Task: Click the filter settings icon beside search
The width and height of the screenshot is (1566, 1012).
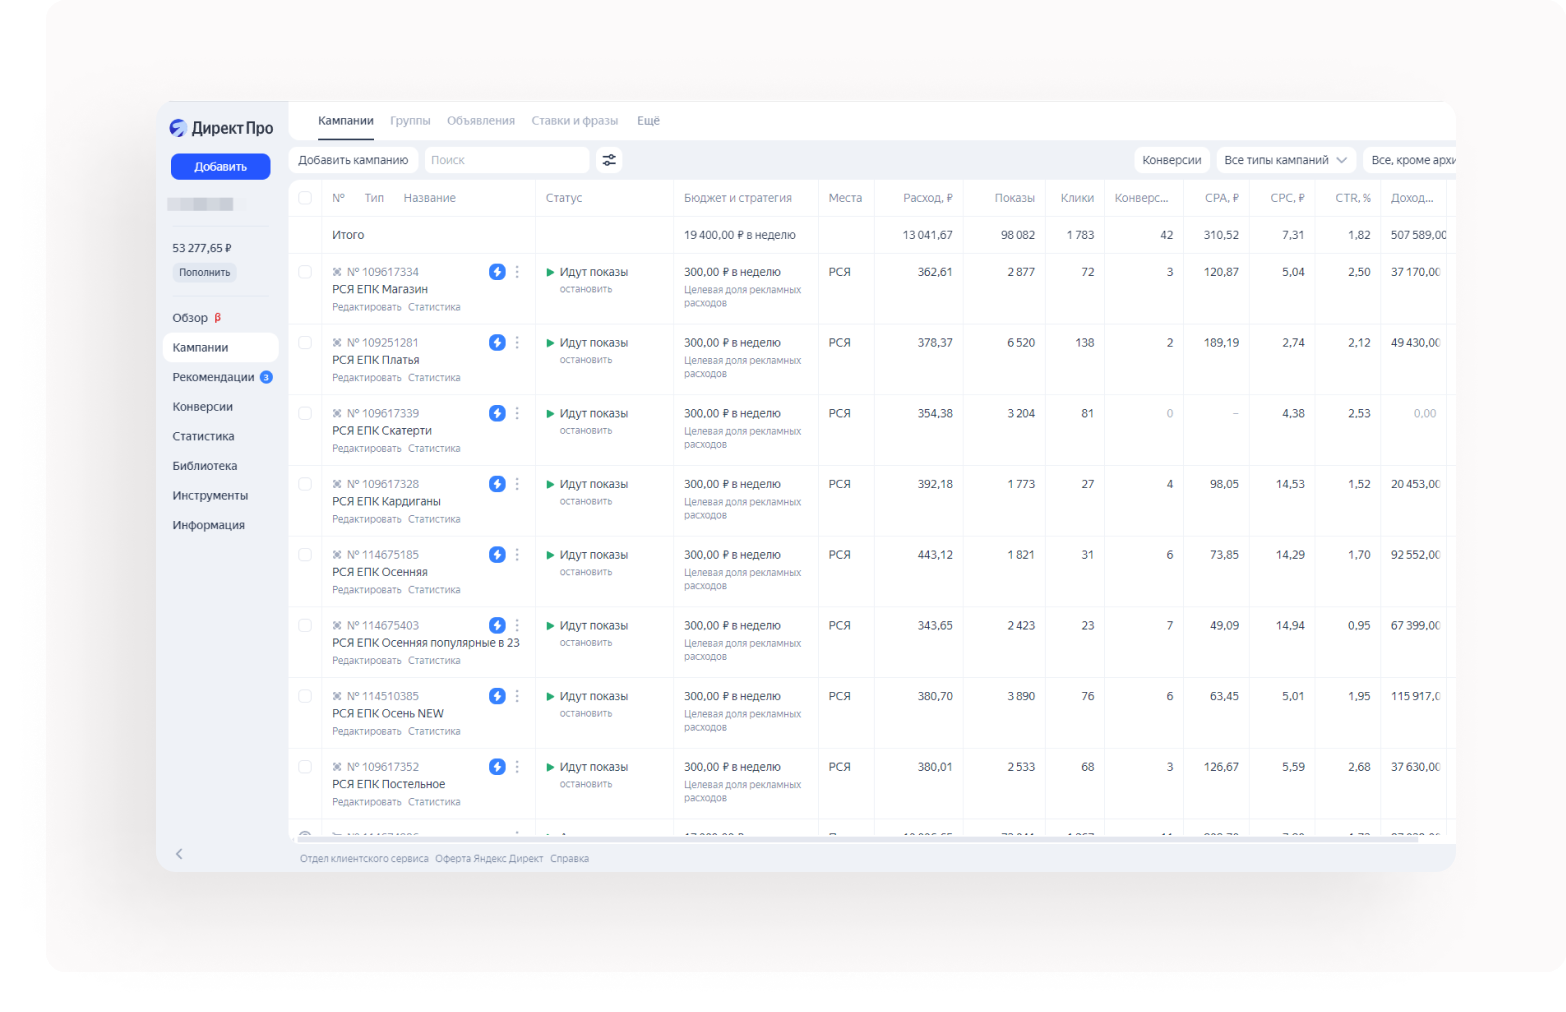Action: pyautogui.click(x=608, y=160)
